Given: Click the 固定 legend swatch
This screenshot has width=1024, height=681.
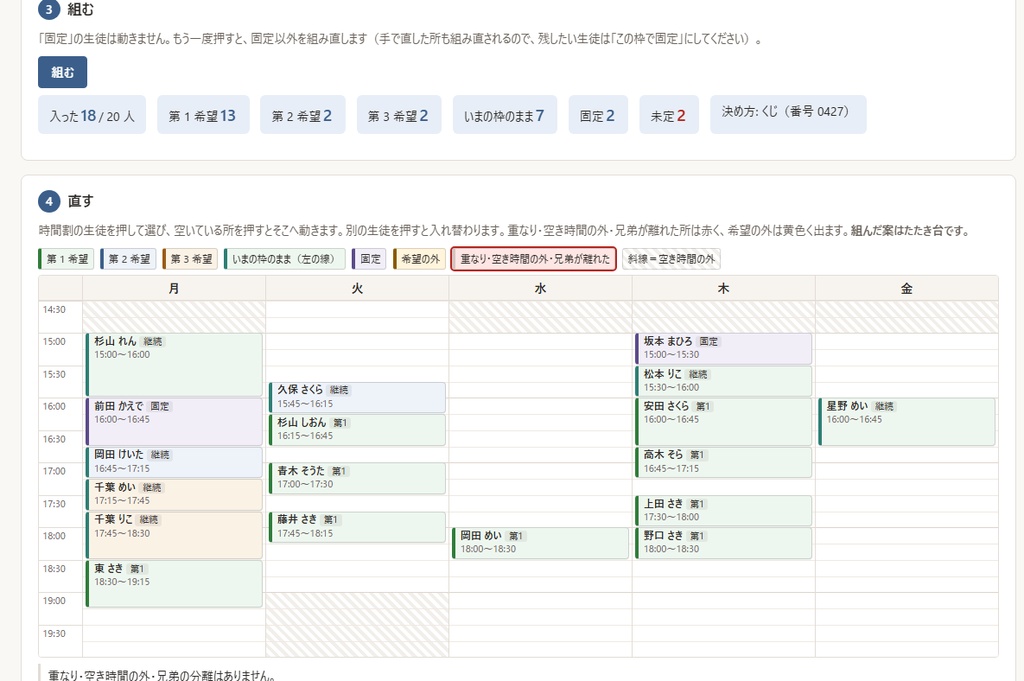Looking at the screenshot, I should [x=369, y=259].
